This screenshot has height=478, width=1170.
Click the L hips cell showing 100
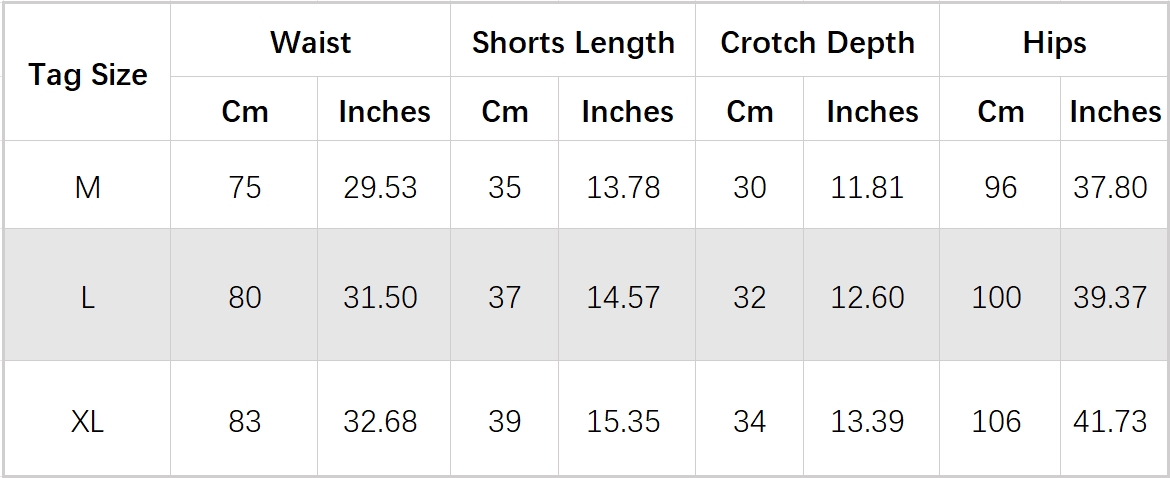tap(997, 297)
